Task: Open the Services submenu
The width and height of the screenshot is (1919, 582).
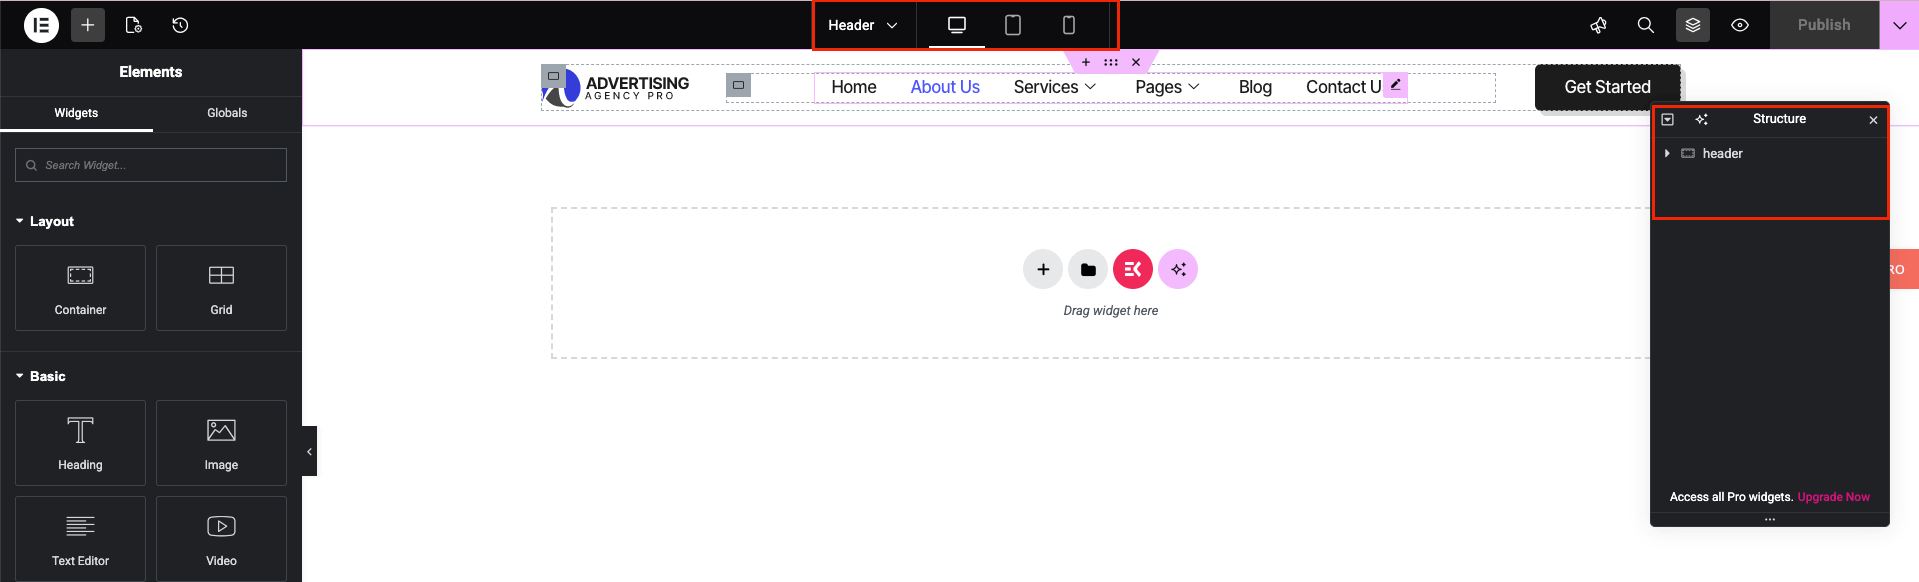Action: pos(1055,87)
